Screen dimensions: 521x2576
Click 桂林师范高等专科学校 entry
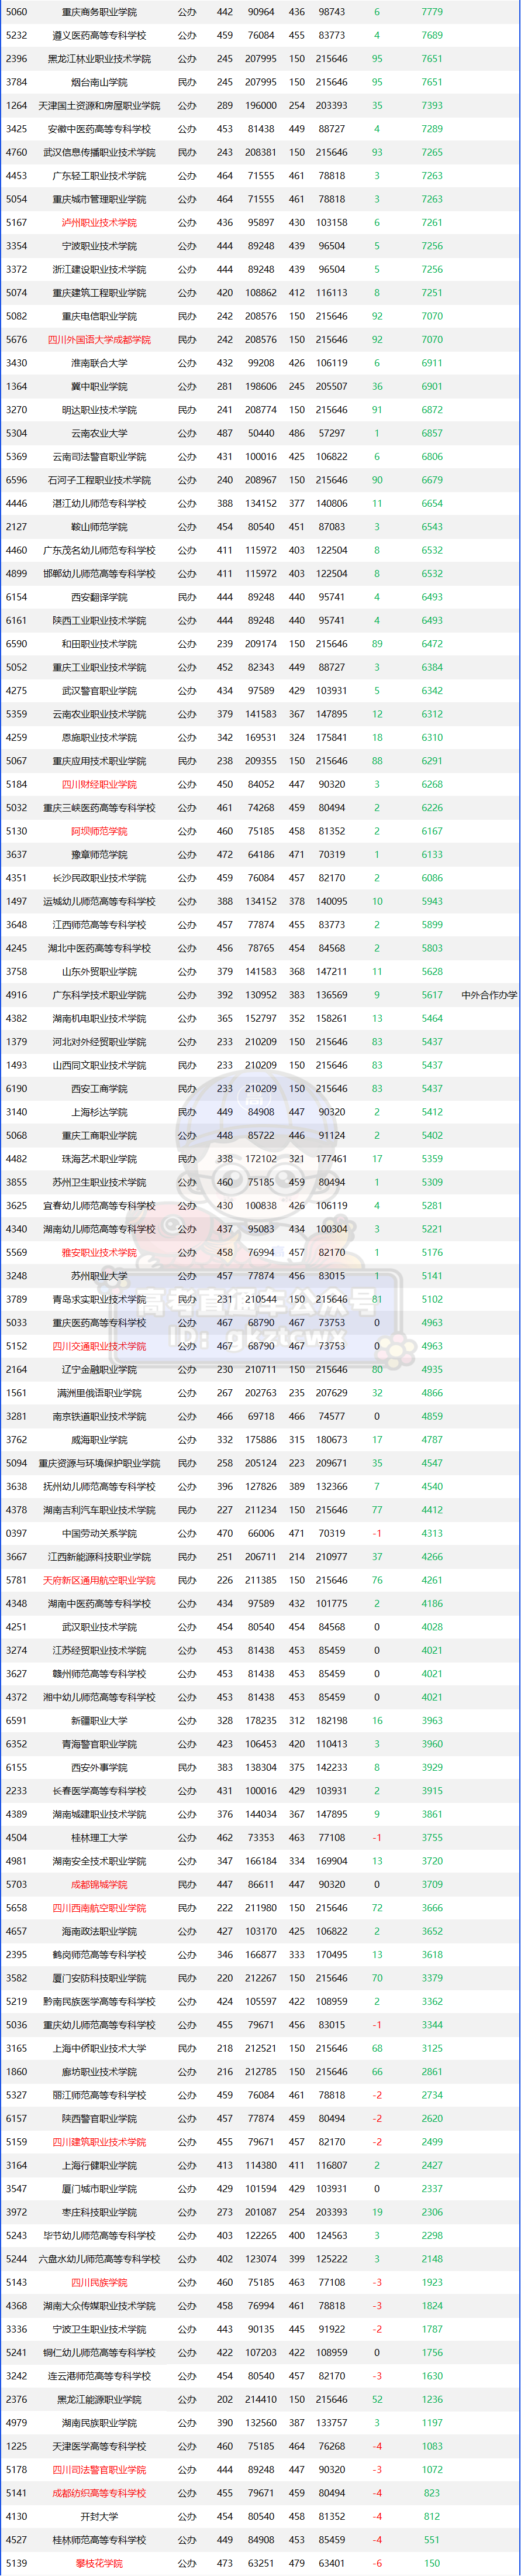pyautogui.click(x=99, y=2539)
